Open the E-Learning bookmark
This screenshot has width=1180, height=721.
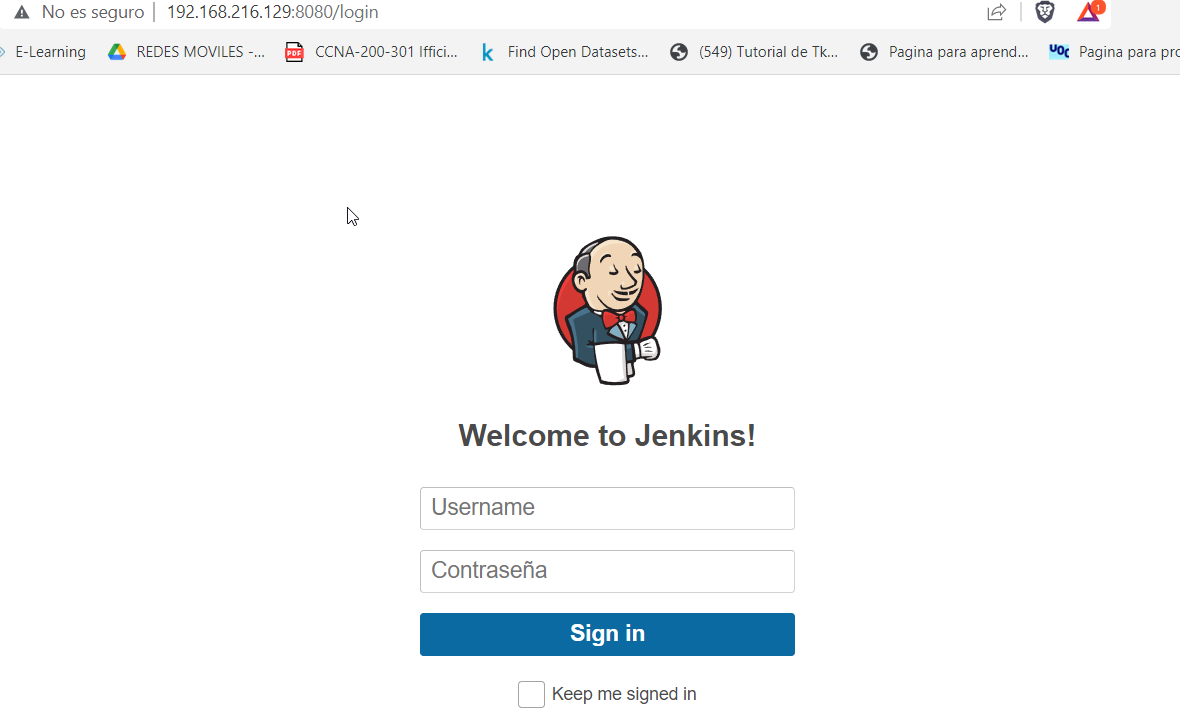[50, 52]
